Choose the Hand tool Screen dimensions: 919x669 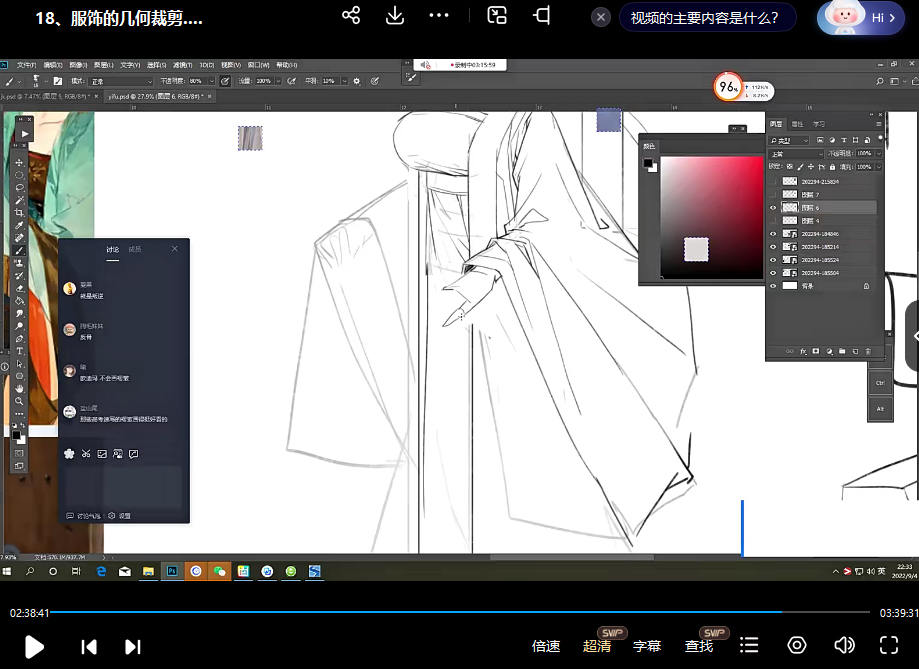(19, 388)
